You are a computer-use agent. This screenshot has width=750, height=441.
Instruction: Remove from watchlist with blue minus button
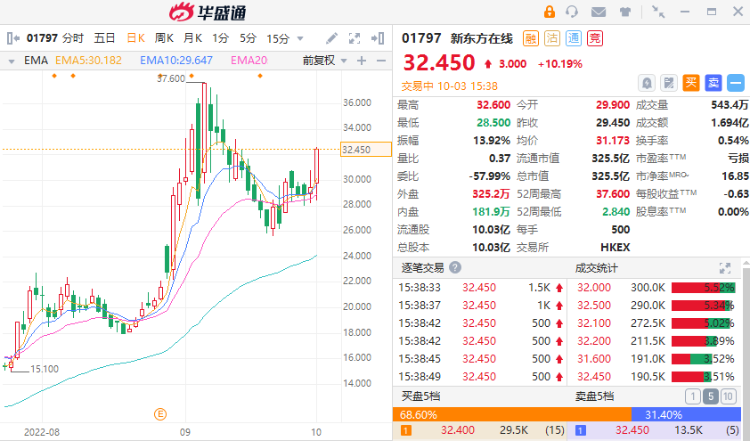point(736,83)
